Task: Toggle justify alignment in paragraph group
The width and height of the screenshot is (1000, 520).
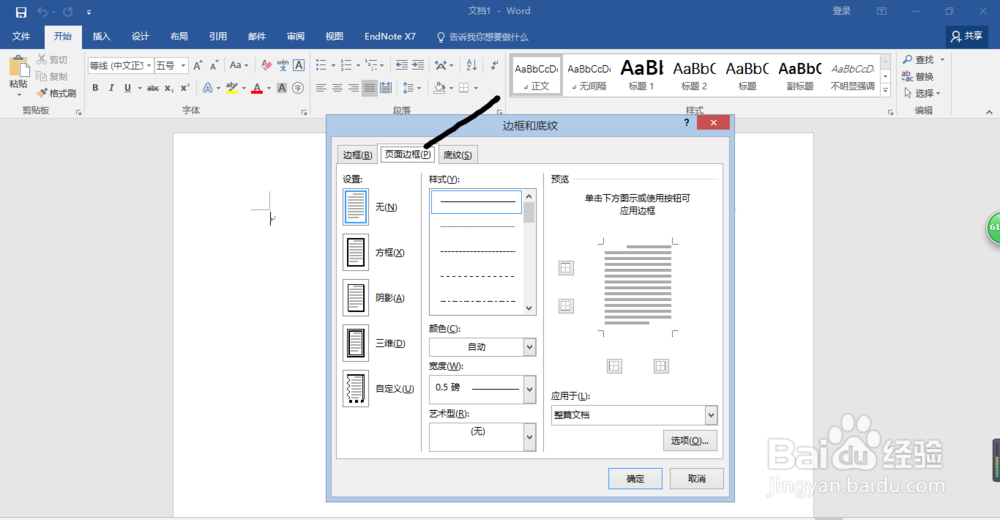Action: pos(369,88)
